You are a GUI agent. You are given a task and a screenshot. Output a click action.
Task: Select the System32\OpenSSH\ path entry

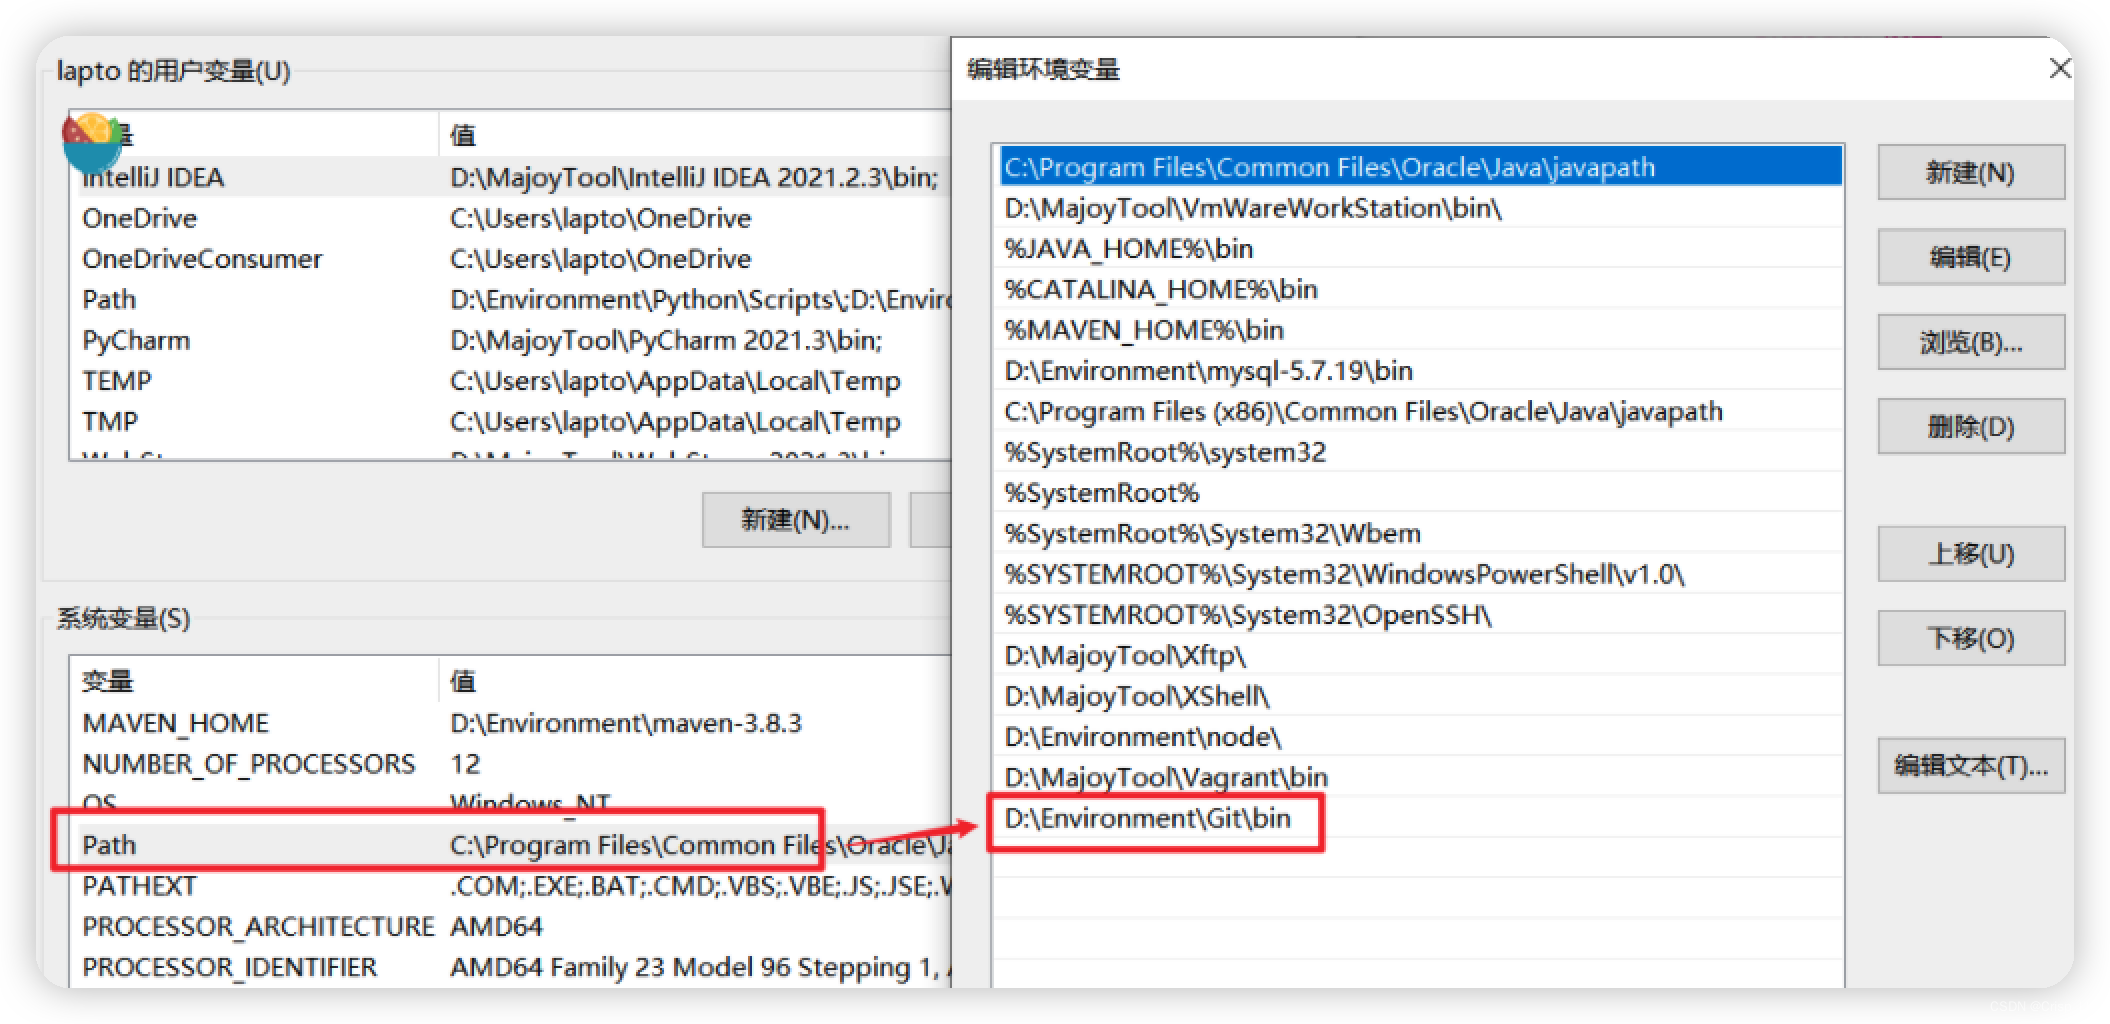(x=1420, y=615)
